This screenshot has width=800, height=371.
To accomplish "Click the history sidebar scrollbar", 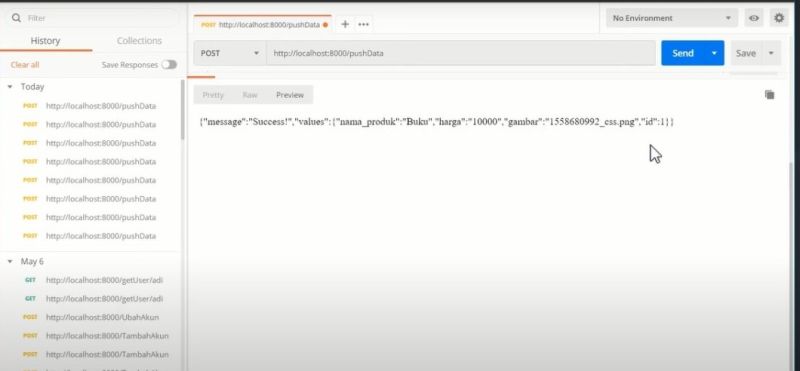I will [x=183, y=110].
